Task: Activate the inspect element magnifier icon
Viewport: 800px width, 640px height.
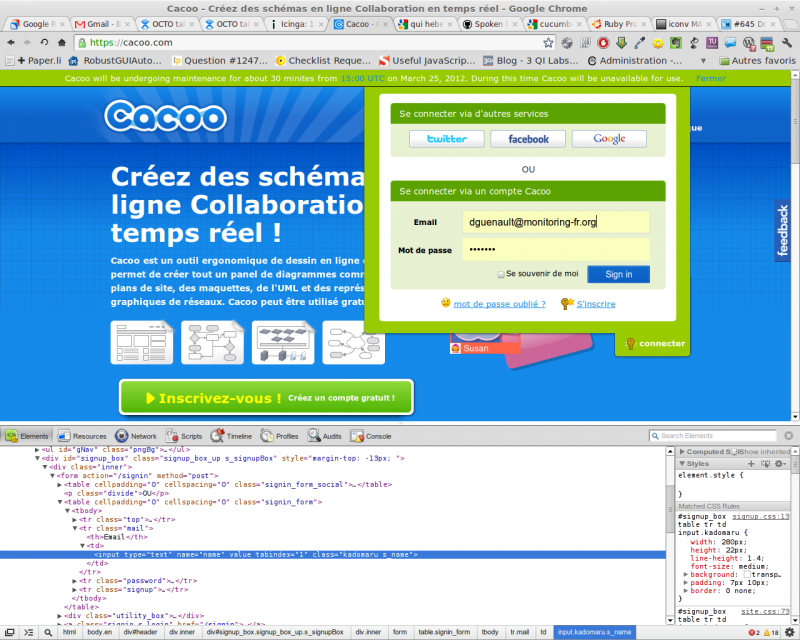Action: pyautogui.click(x=48, y=632)
